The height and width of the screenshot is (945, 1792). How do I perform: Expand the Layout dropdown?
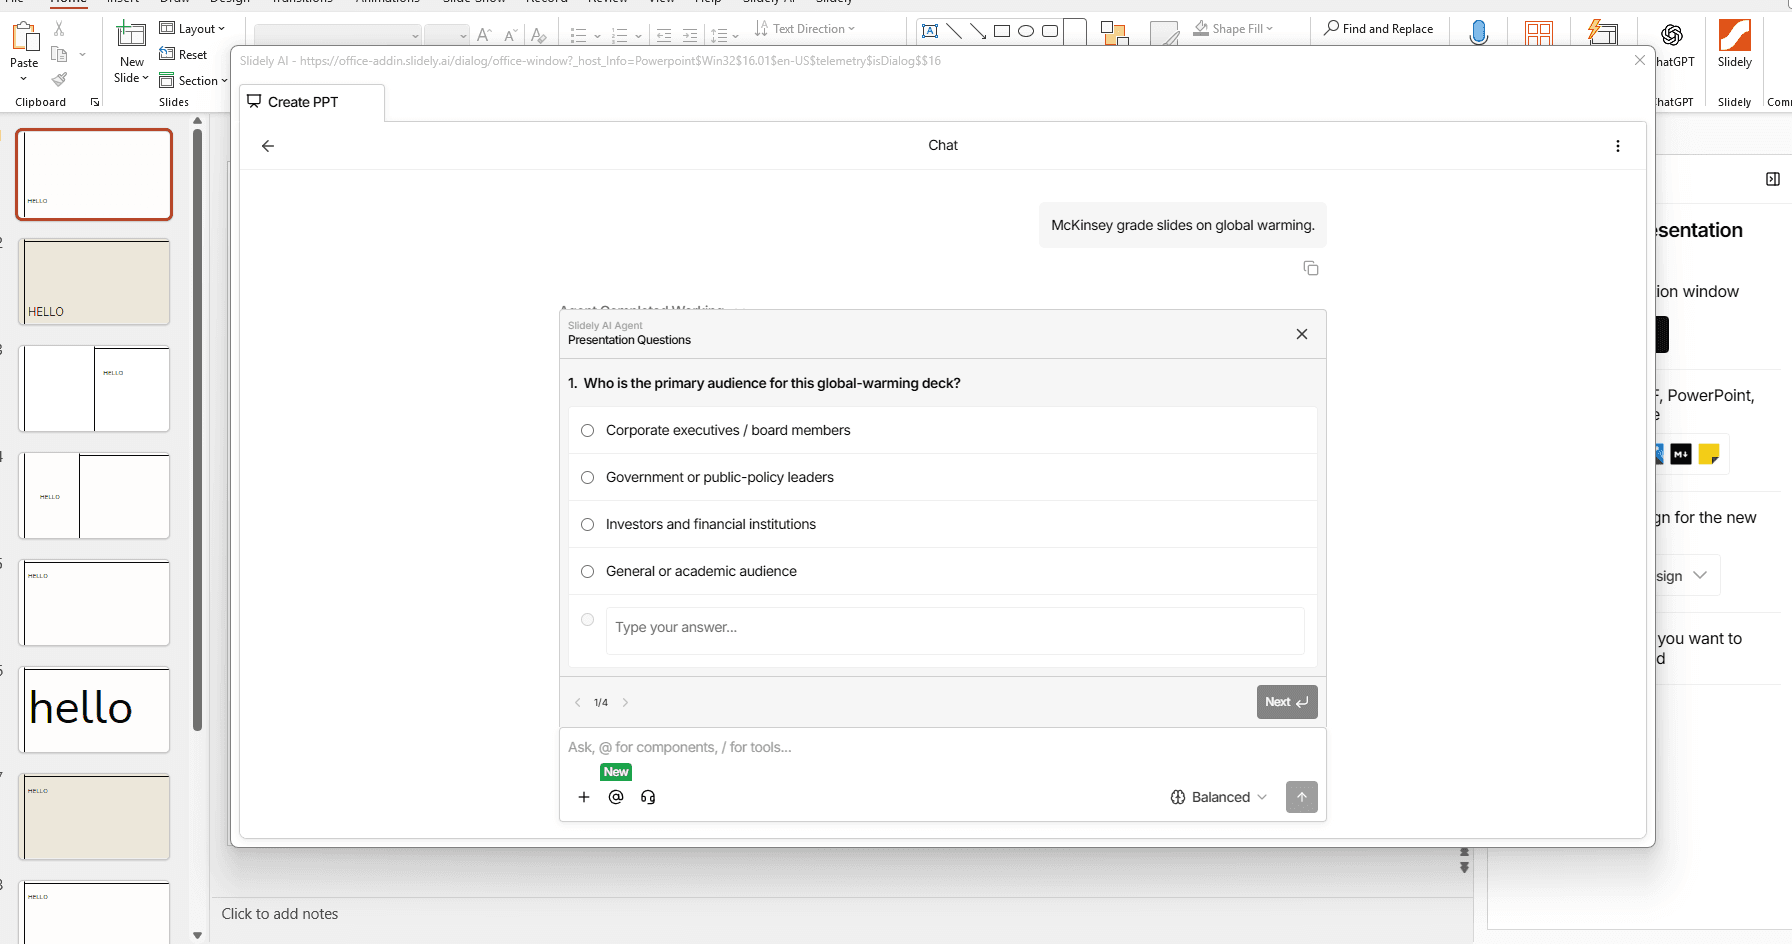193,29
